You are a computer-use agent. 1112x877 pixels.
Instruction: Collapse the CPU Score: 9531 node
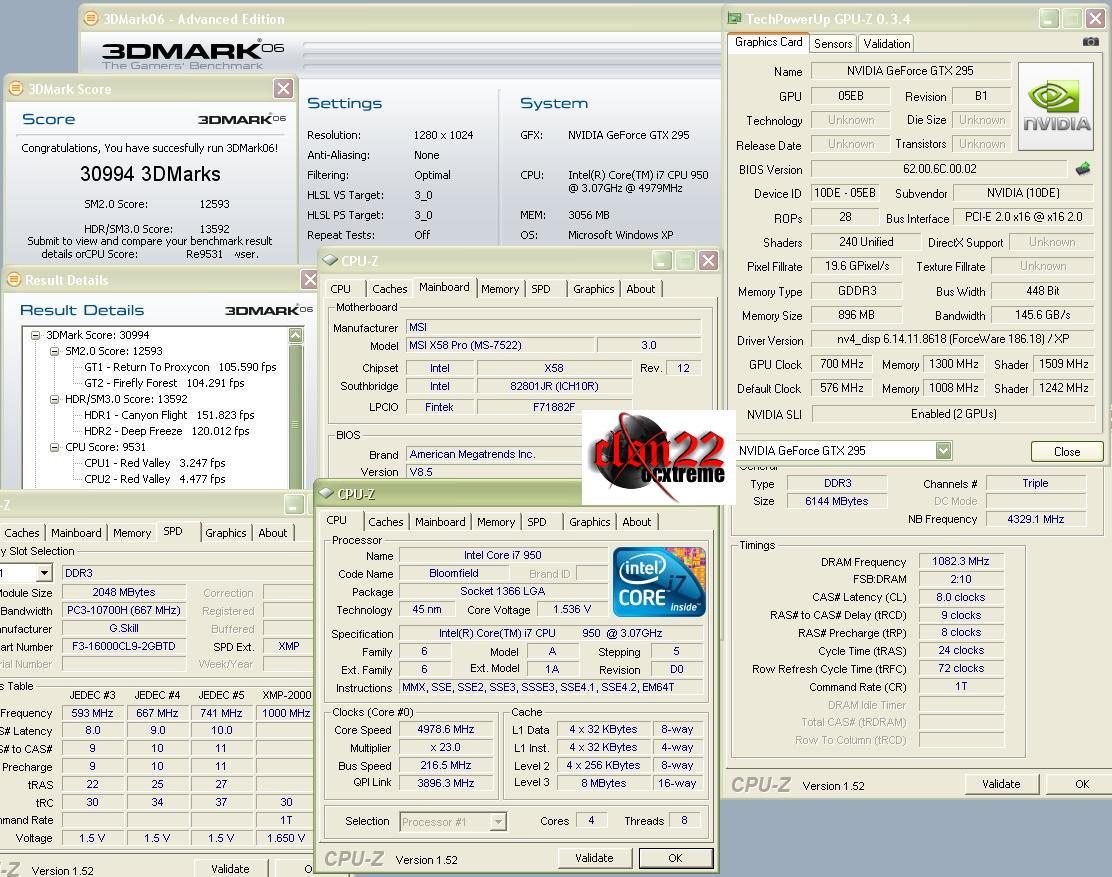click(54, 447)
